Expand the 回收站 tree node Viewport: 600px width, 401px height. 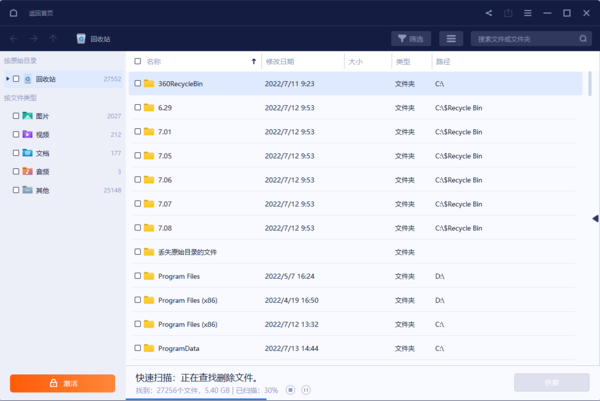point(7,78)
